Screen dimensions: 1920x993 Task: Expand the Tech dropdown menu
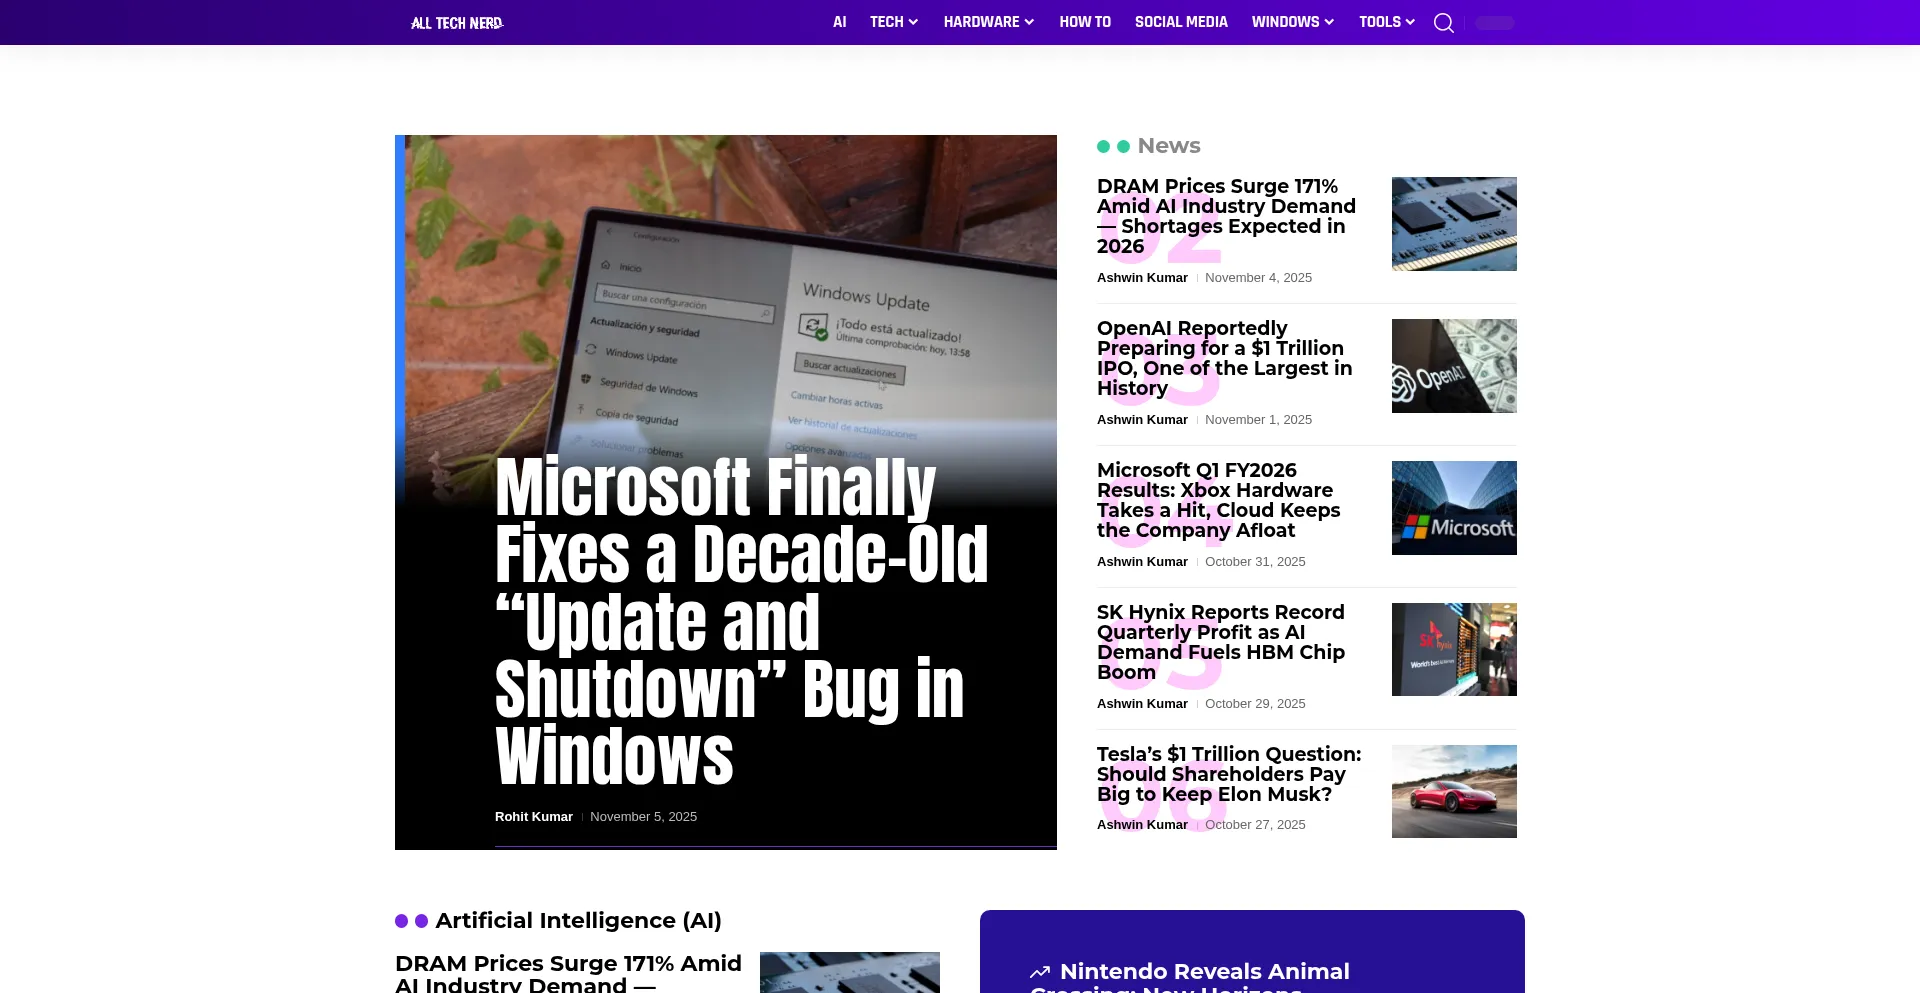tap(893, 22)
